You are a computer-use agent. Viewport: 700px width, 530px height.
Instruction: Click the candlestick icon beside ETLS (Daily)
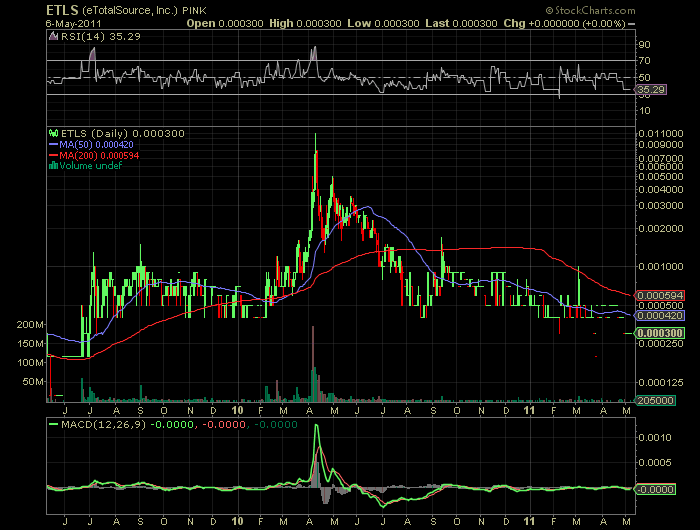pos(55,133)
